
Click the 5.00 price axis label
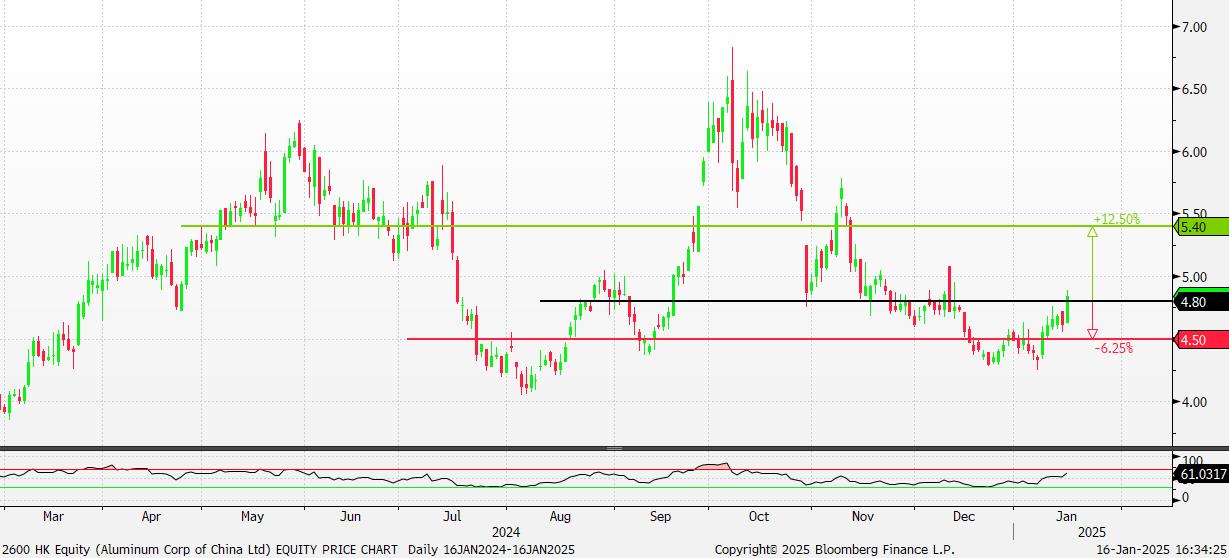click(1195, 277)
